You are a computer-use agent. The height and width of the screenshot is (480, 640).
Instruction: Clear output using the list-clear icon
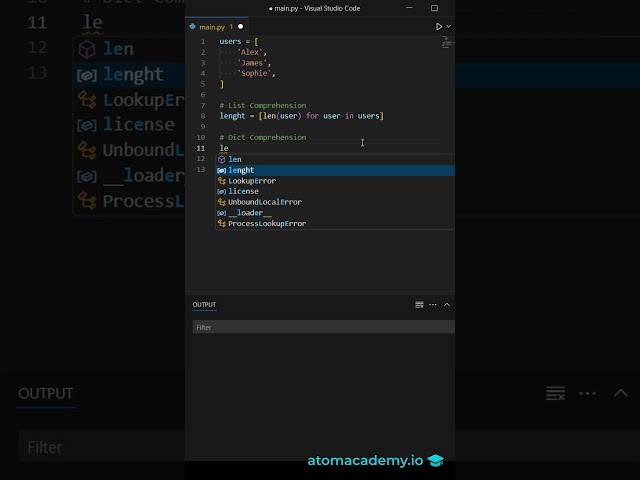click(x=419, y=305)
